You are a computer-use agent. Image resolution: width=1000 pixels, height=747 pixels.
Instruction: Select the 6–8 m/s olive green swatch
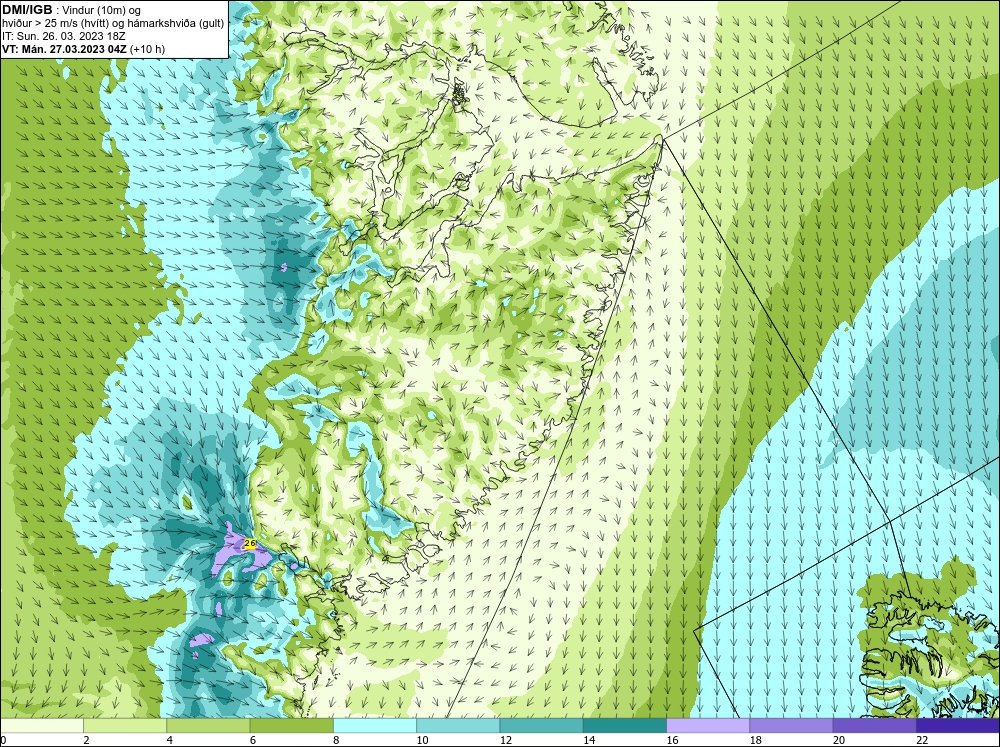[291, 726]
